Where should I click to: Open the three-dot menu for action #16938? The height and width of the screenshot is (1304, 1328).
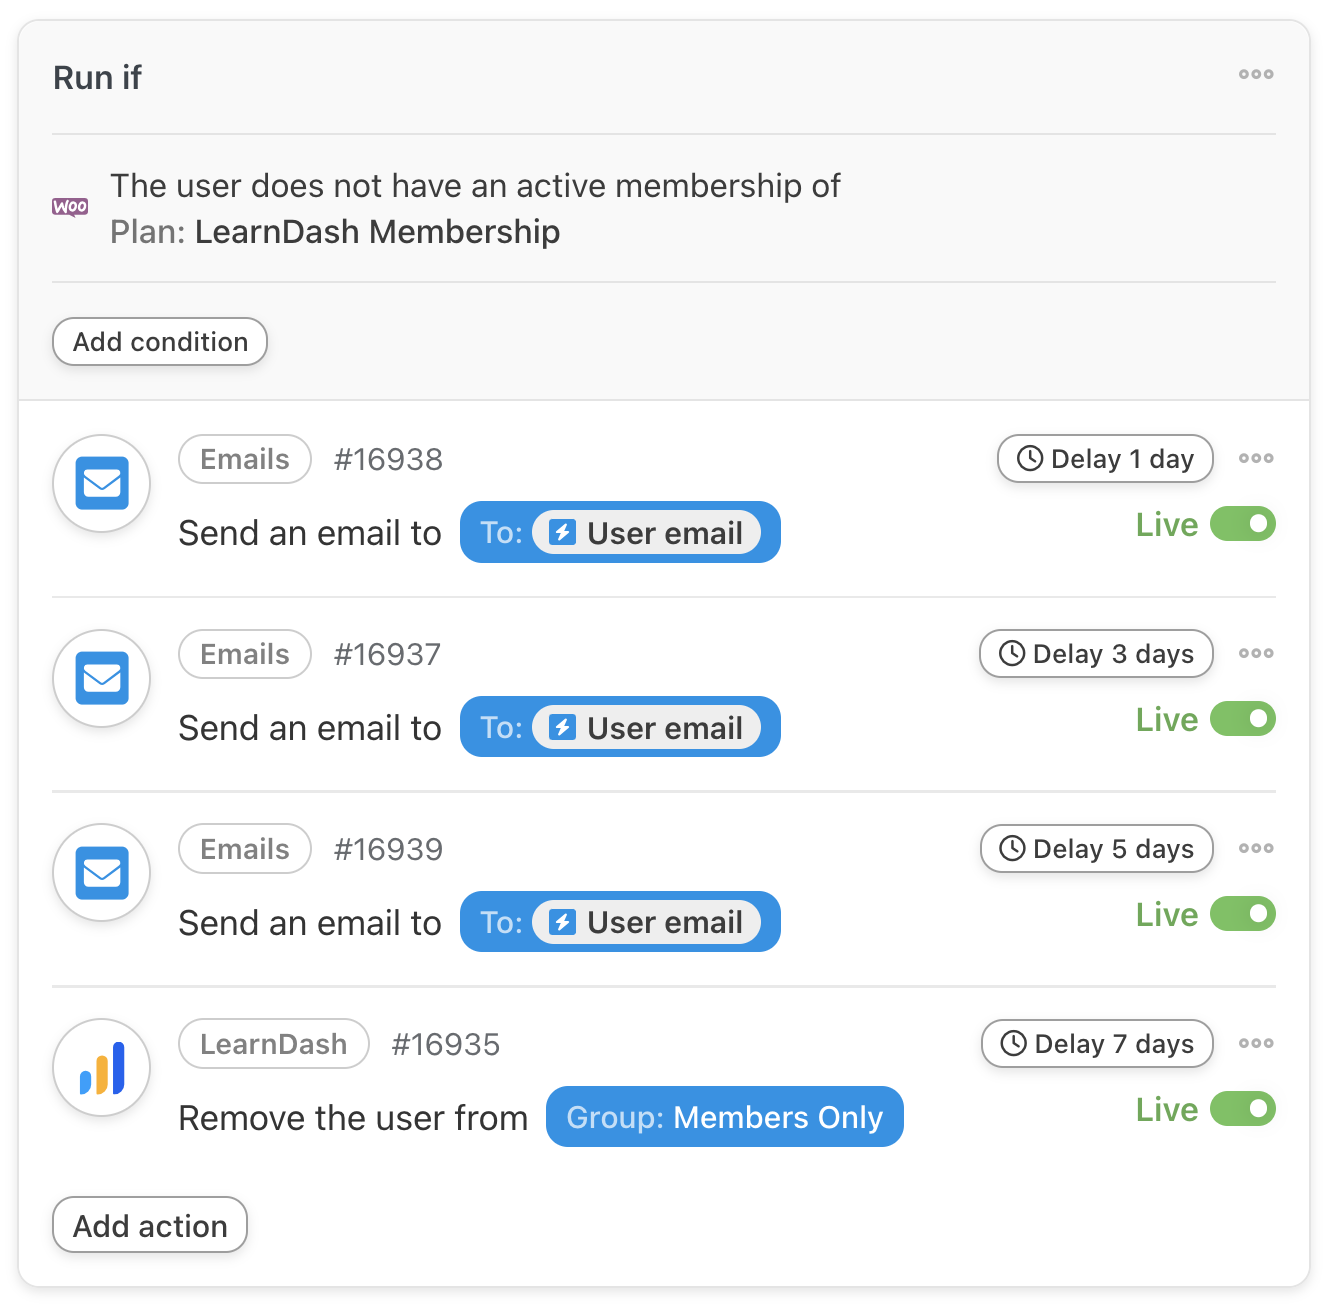[x=1255, y=458]
